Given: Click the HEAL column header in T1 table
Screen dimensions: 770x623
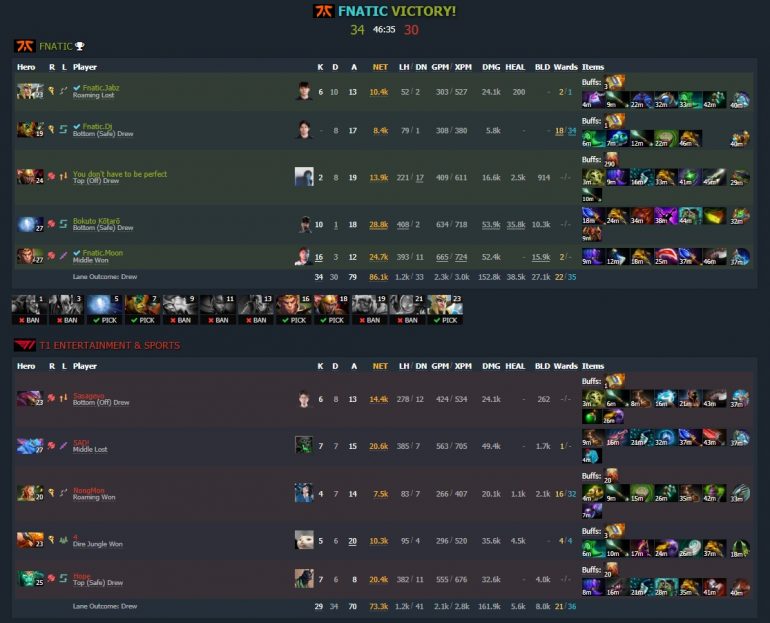Looking at the screenshot, I should coord(515,366).
